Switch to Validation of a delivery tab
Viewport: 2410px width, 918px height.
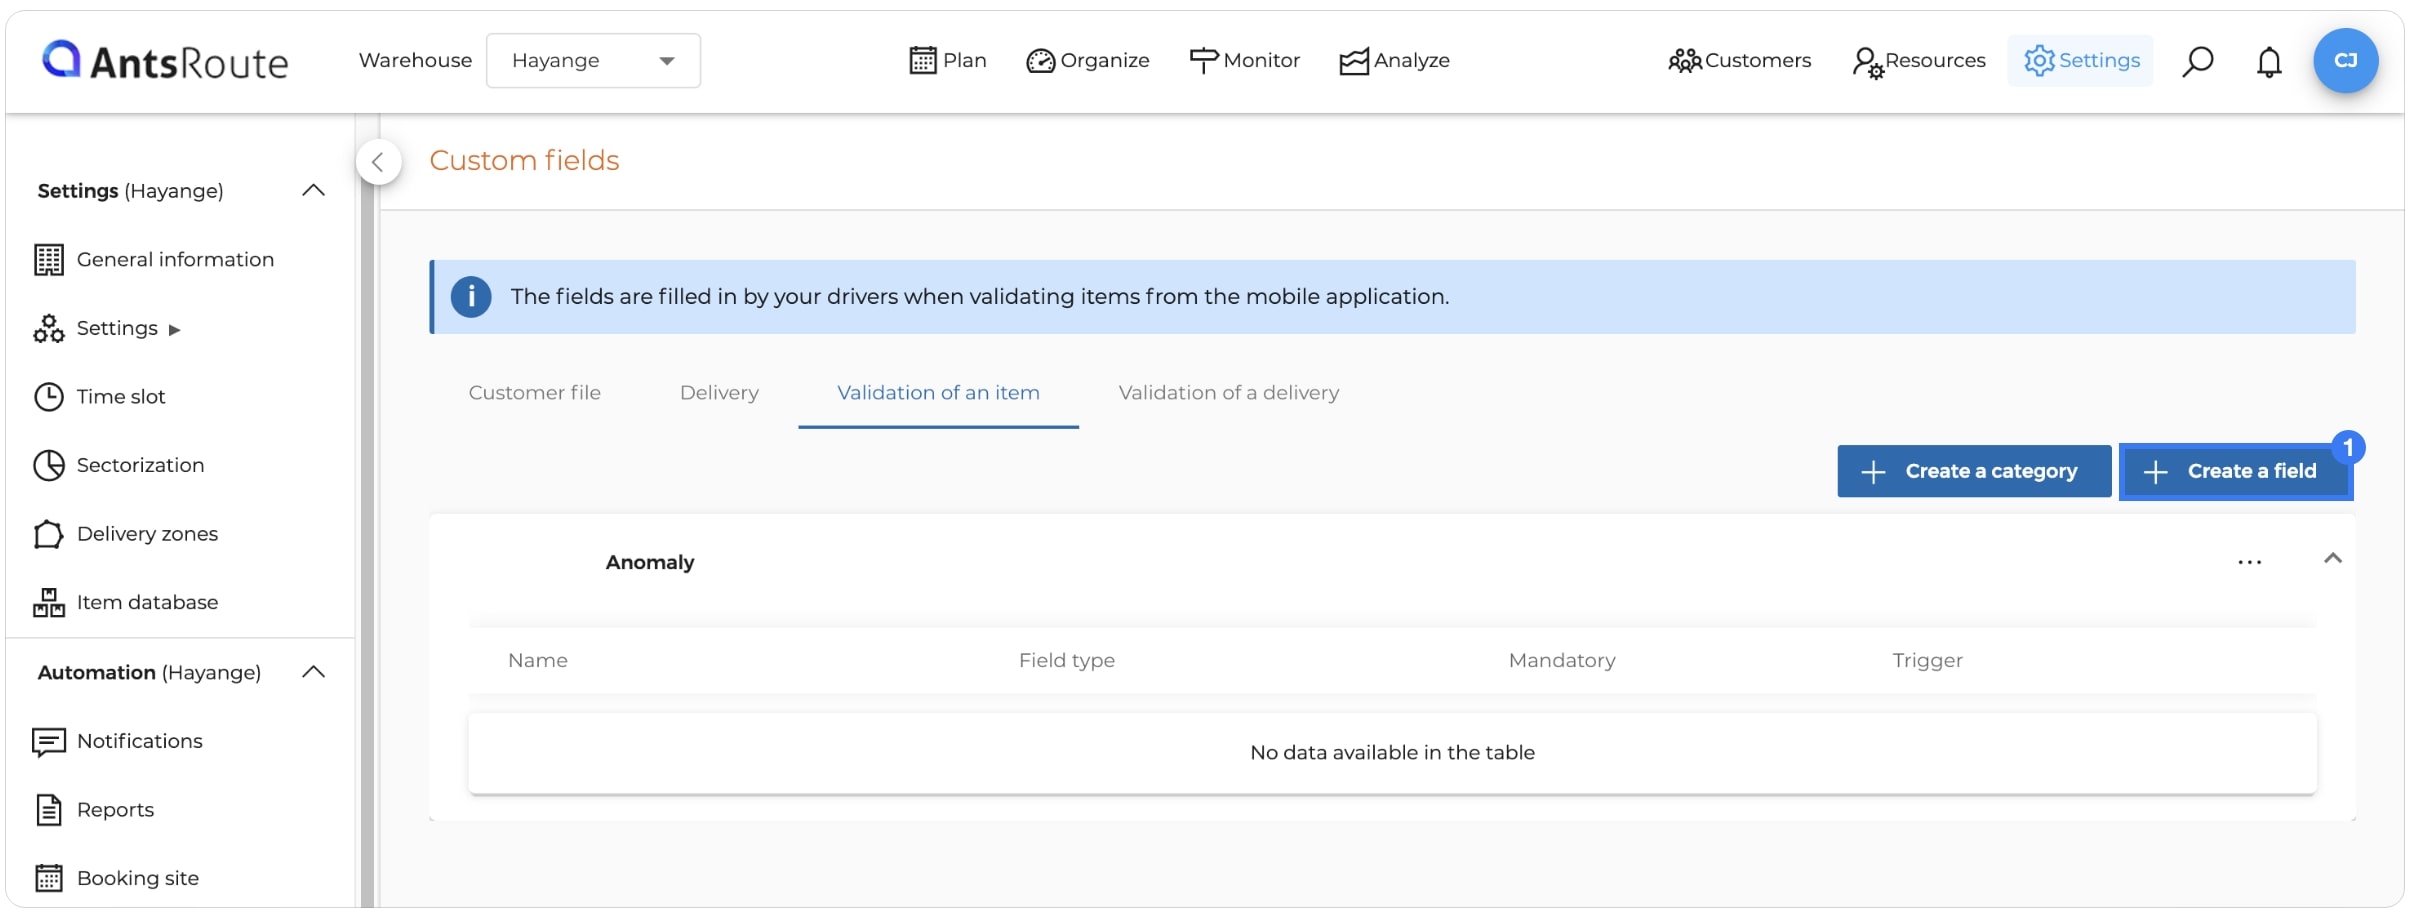[x=1228, y=393]
